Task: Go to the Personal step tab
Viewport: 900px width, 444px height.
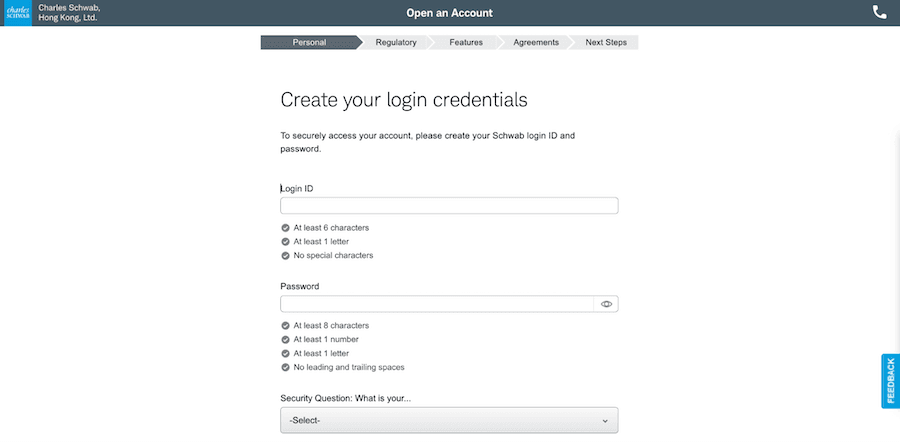Action: [x=309, y=43]
